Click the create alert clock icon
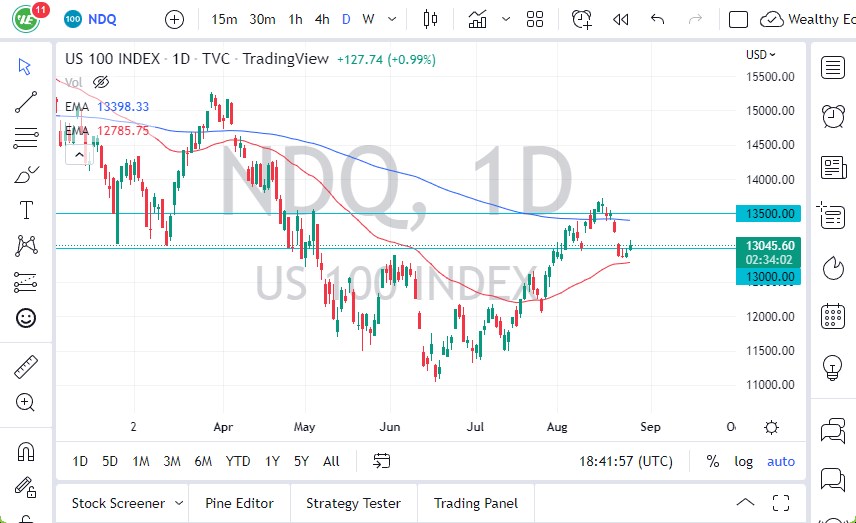Screen dimensions: 856x523 click(581, 19)
